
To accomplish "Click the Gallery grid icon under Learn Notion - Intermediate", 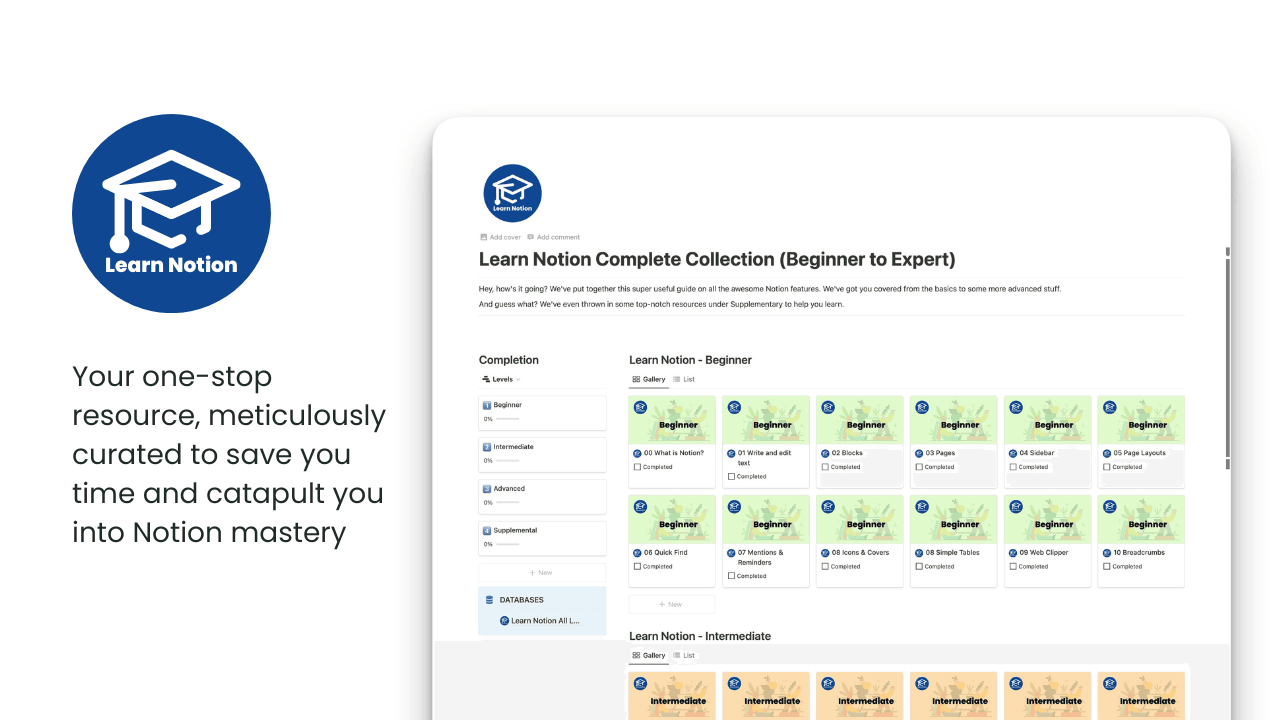I will [636, 655].
